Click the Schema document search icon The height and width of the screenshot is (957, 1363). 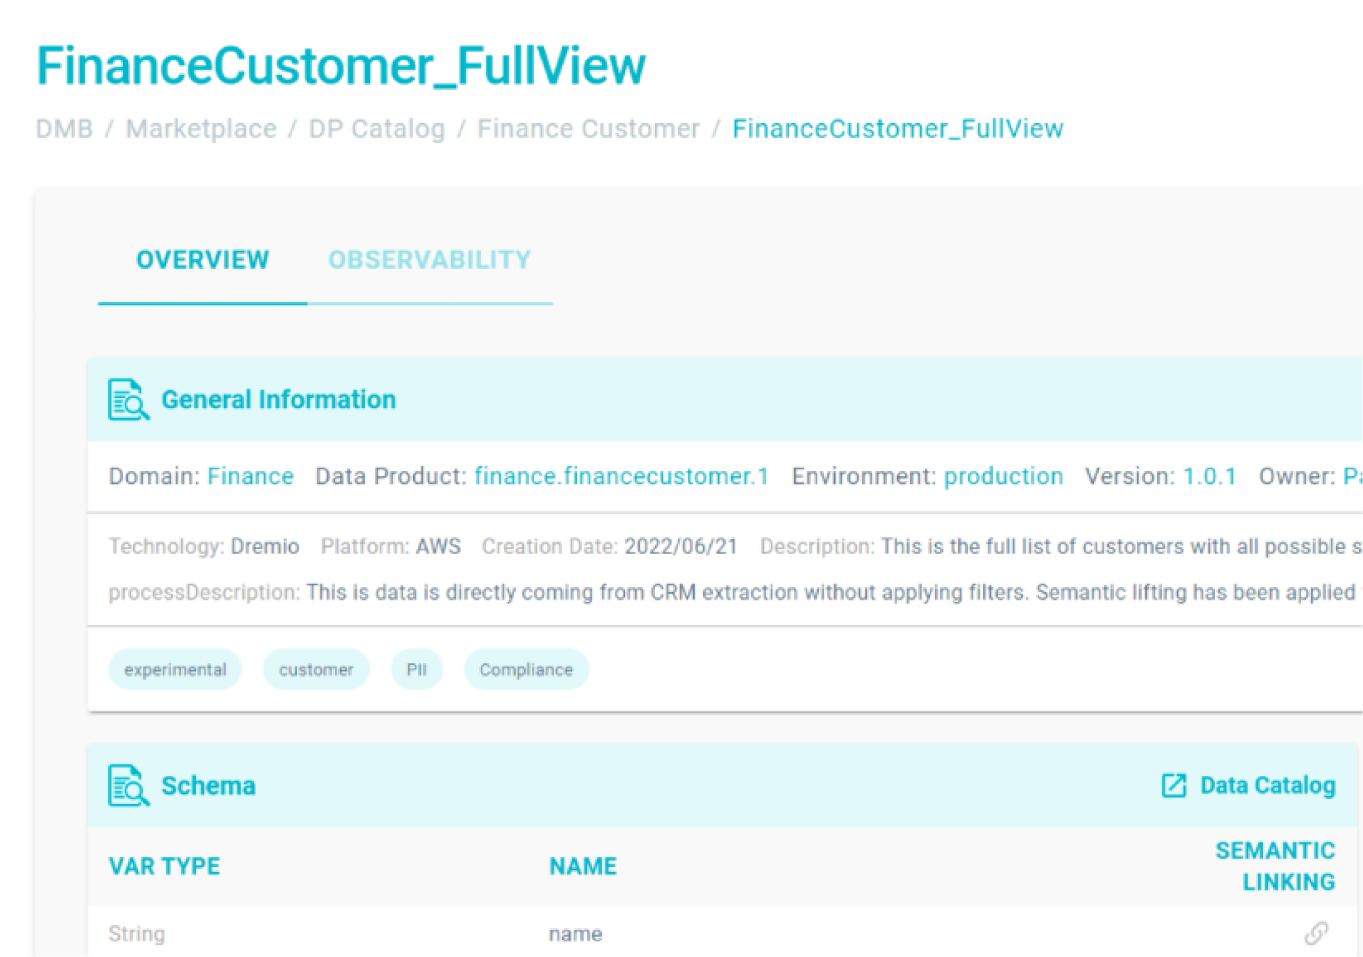point(129,785)
